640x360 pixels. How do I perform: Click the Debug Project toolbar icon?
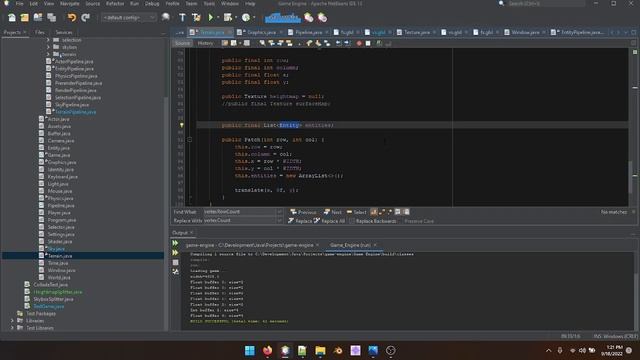pos(228,18)
